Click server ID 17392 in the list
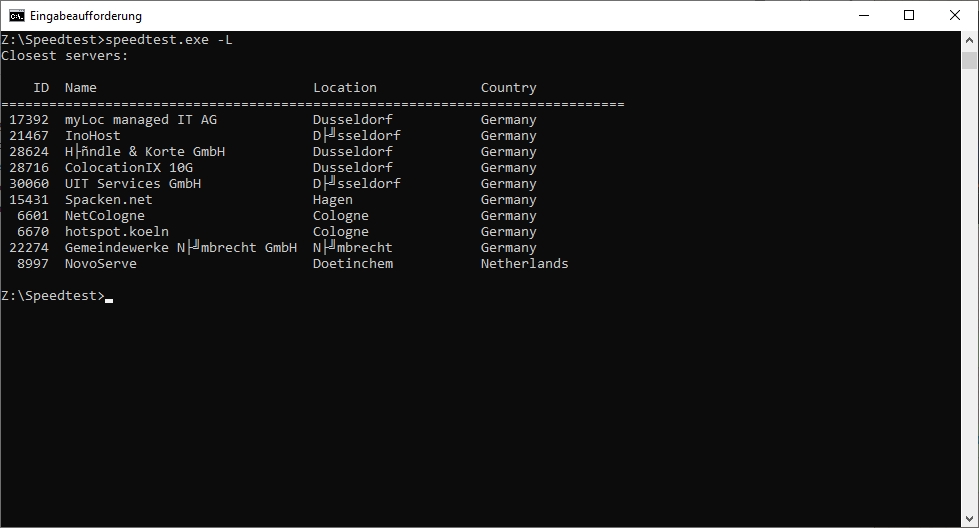This screenshot has height=528, width=979. click(29, 120)
